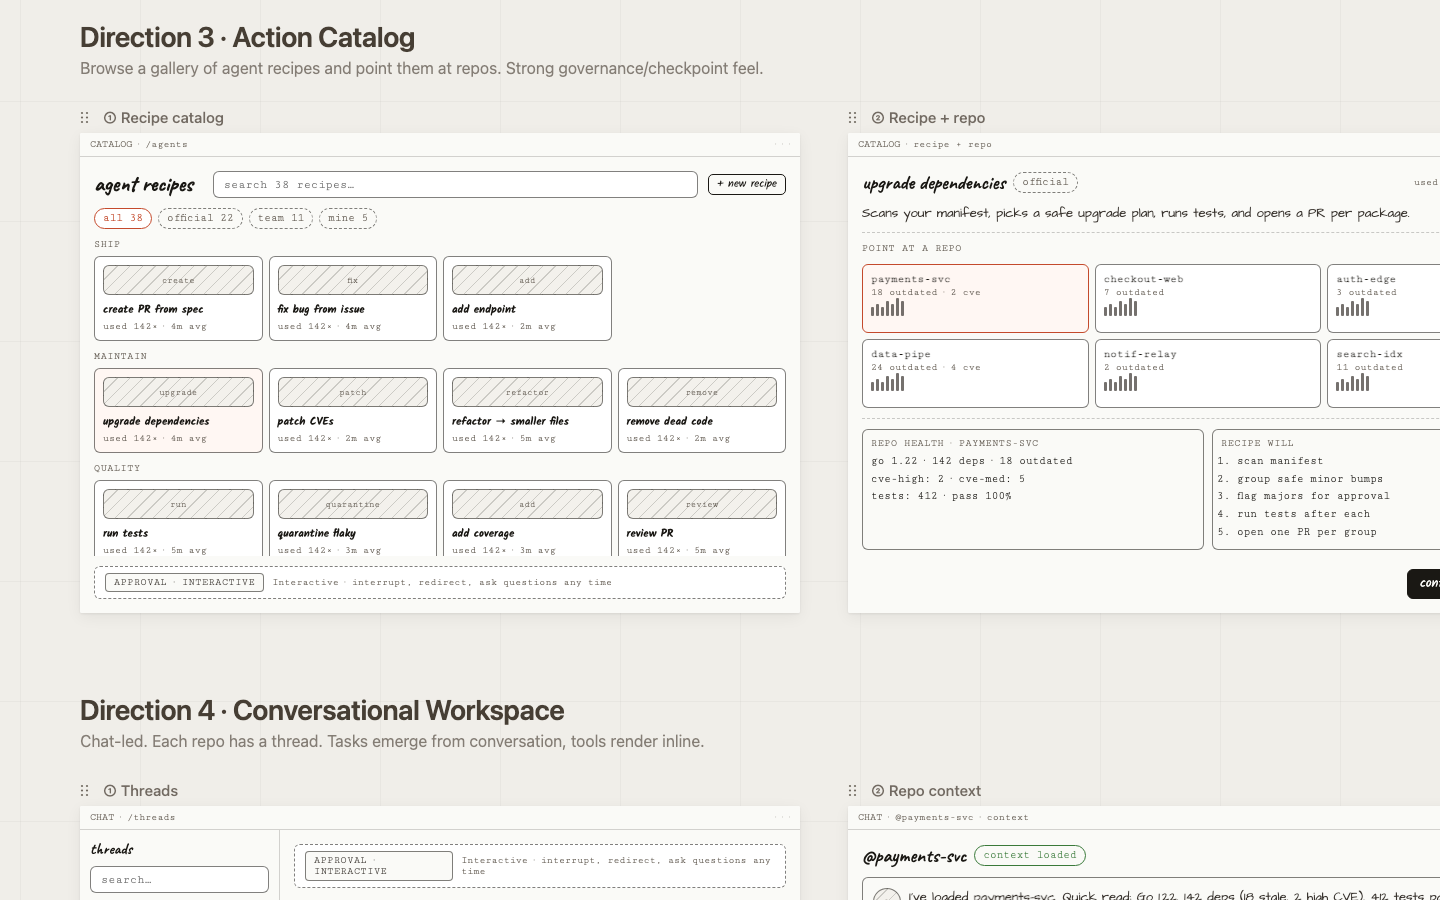Viewport: 1440px width, 900px height.
Task: Click the 'CHAT · @payments-svc · context' breadcrumb
Action: click(943, 817)
